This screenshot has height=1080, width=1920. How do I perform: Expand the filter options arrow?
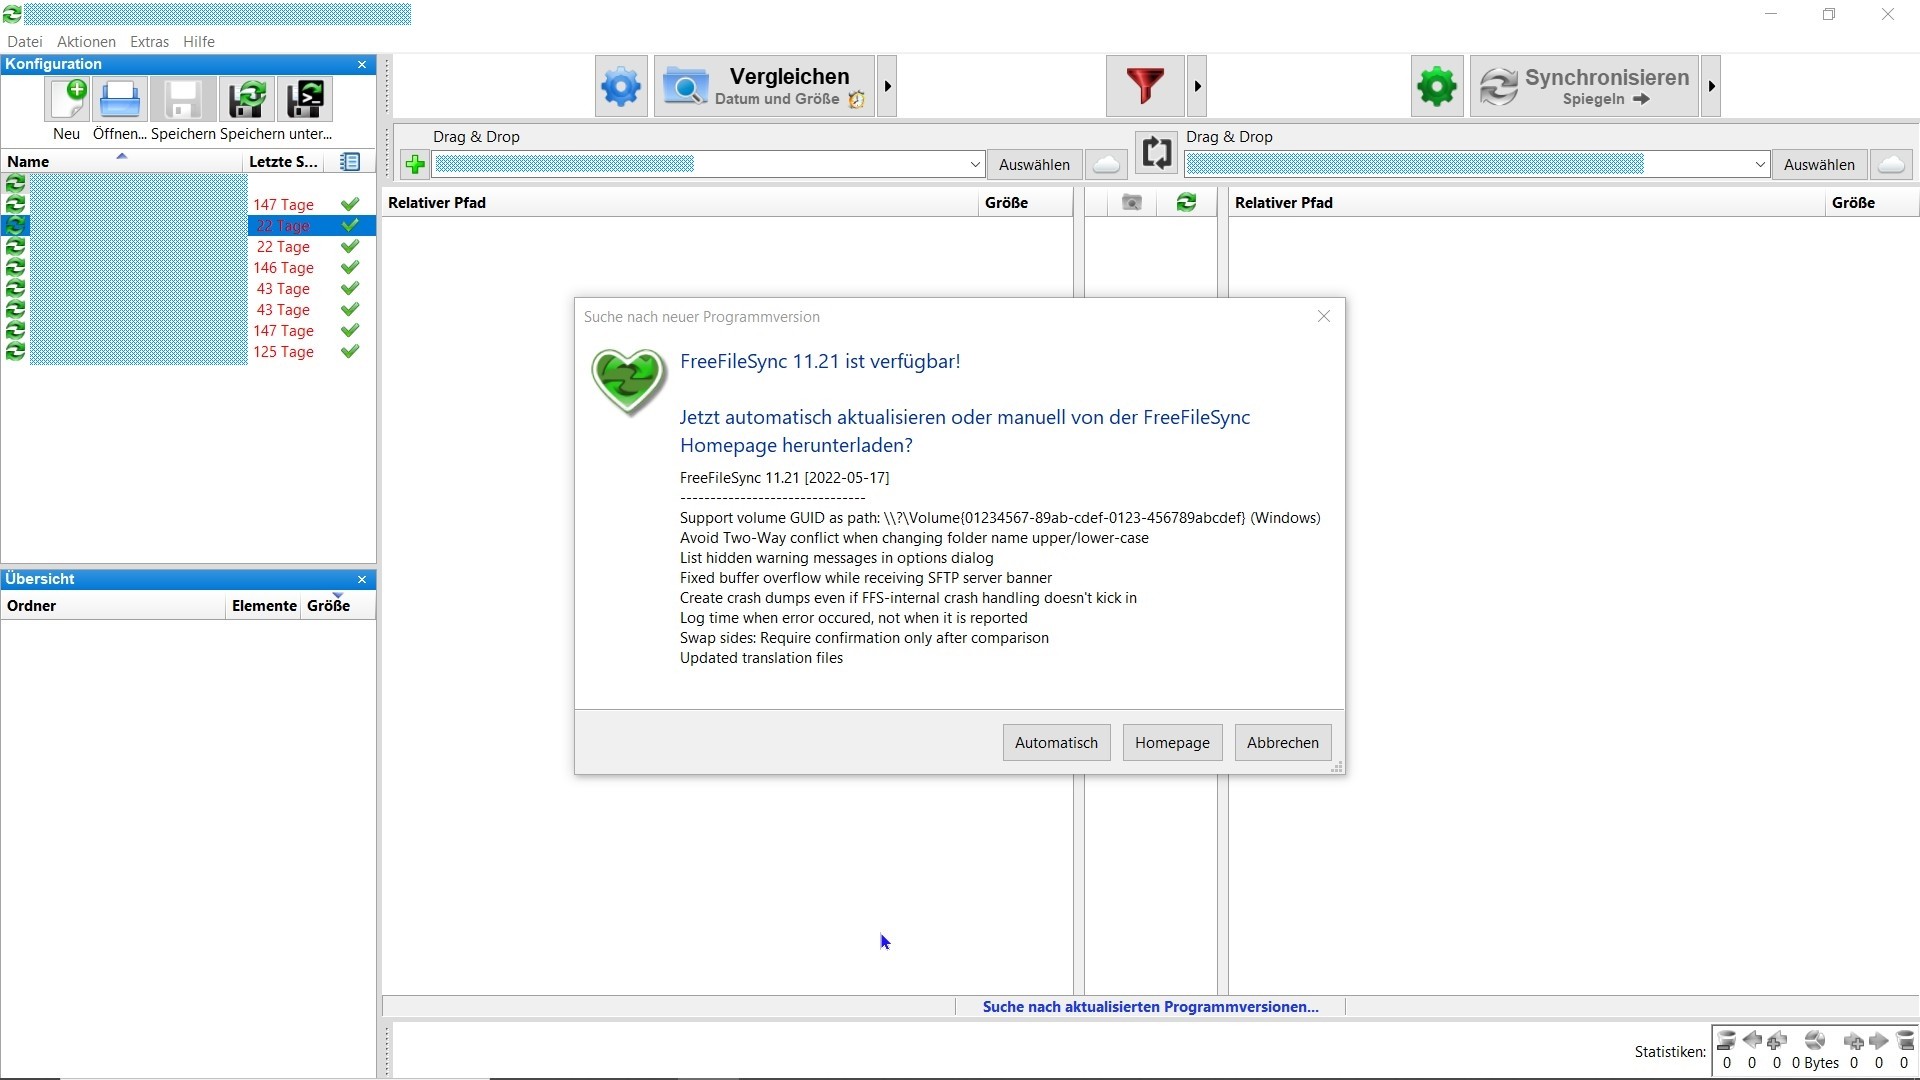[1197, 87]
